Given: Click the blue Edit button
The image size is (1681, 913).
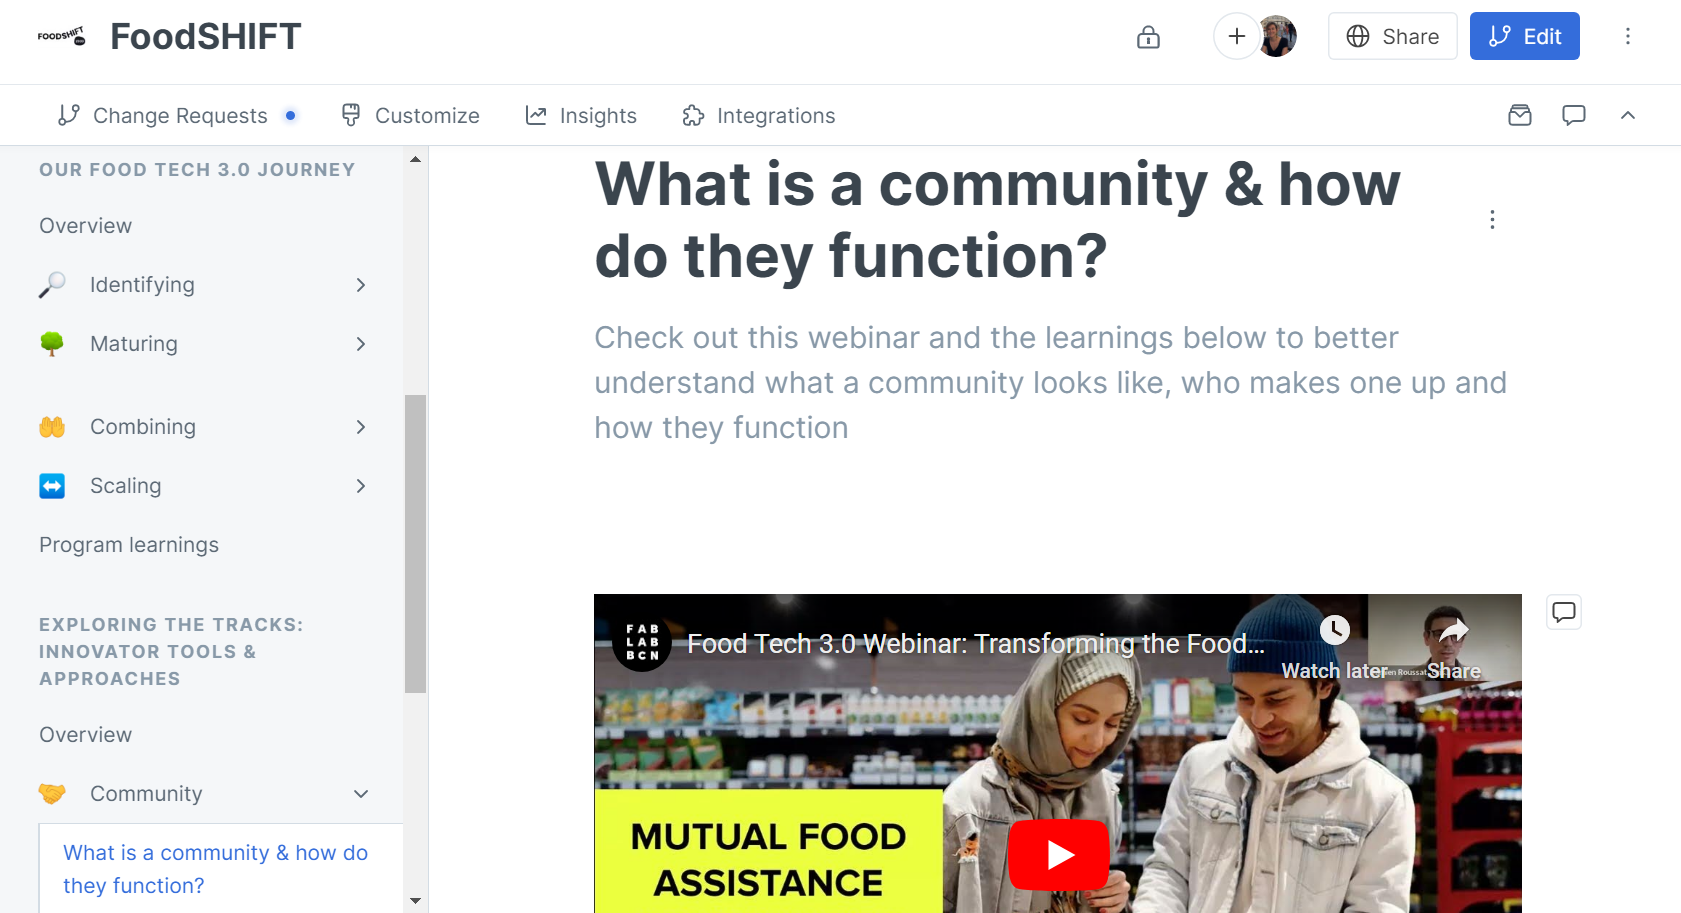Looking at the screenshot, I should tap(1524, 36).
